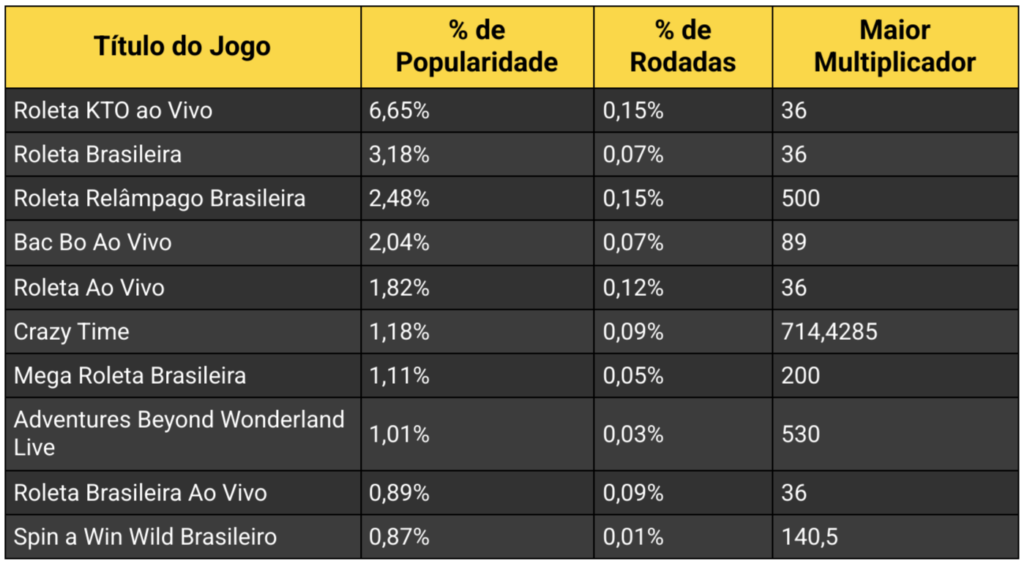1024x564 pixels.
Task: Select the 2,04% popularity cell
Action: pyautogui.click(x=399, y=243)
